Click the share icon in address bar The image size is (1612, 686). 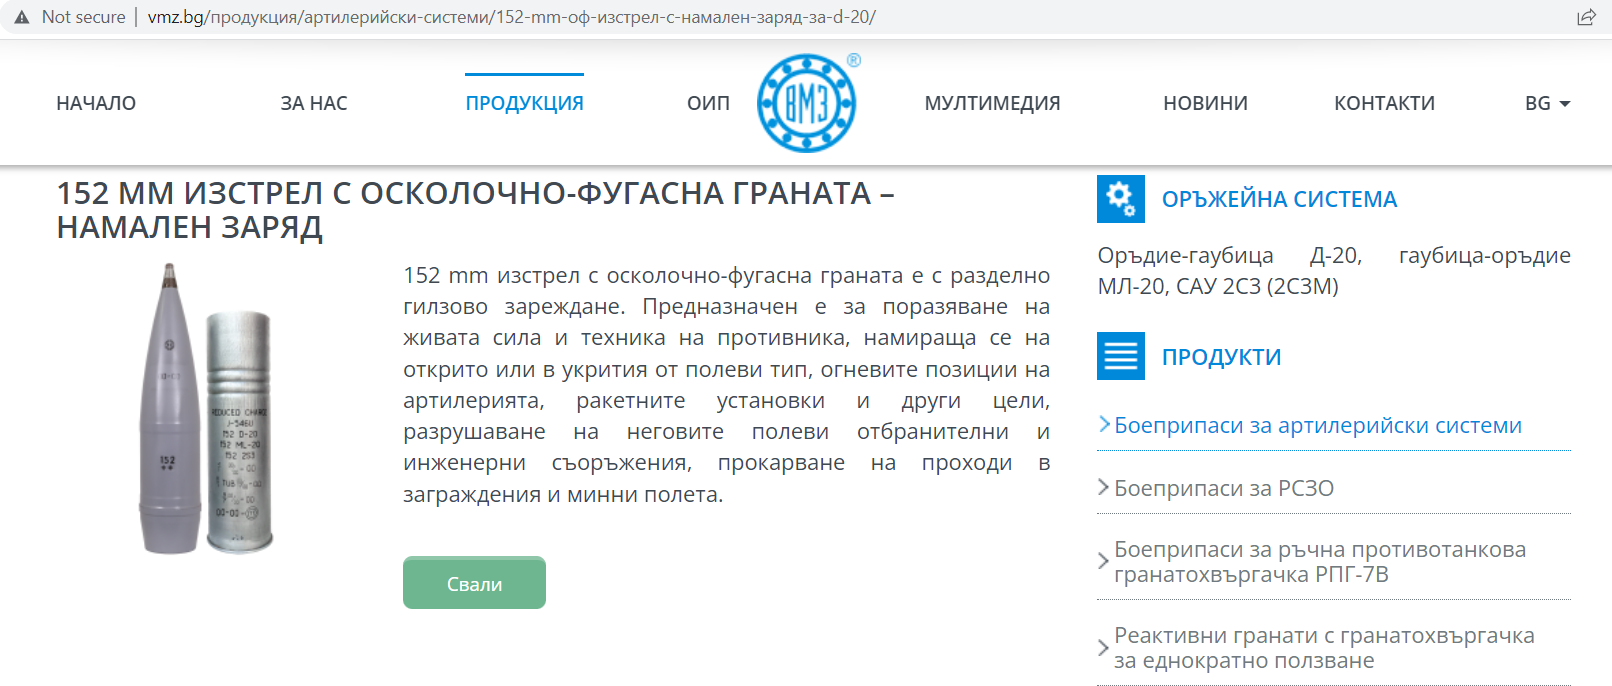coord(1586,17)
